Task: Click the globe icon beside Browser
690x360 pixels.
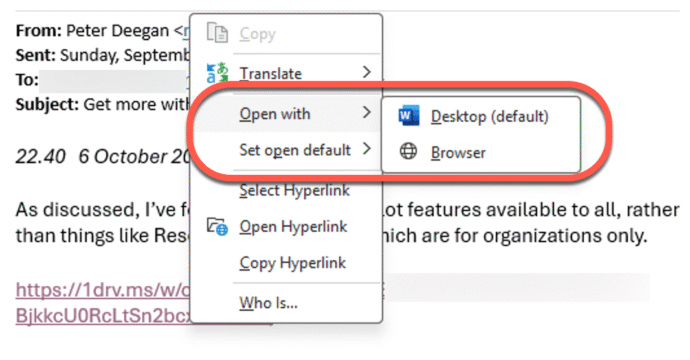Action: click(x=408, y=151)
